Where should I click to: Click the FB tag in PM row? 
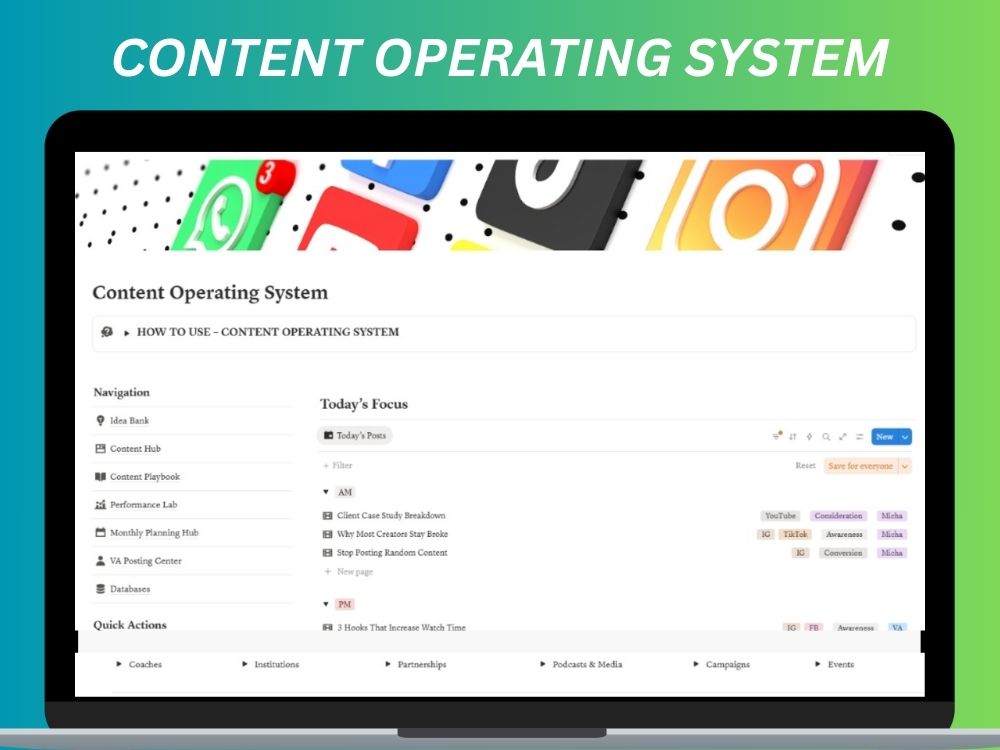(814, 628)
